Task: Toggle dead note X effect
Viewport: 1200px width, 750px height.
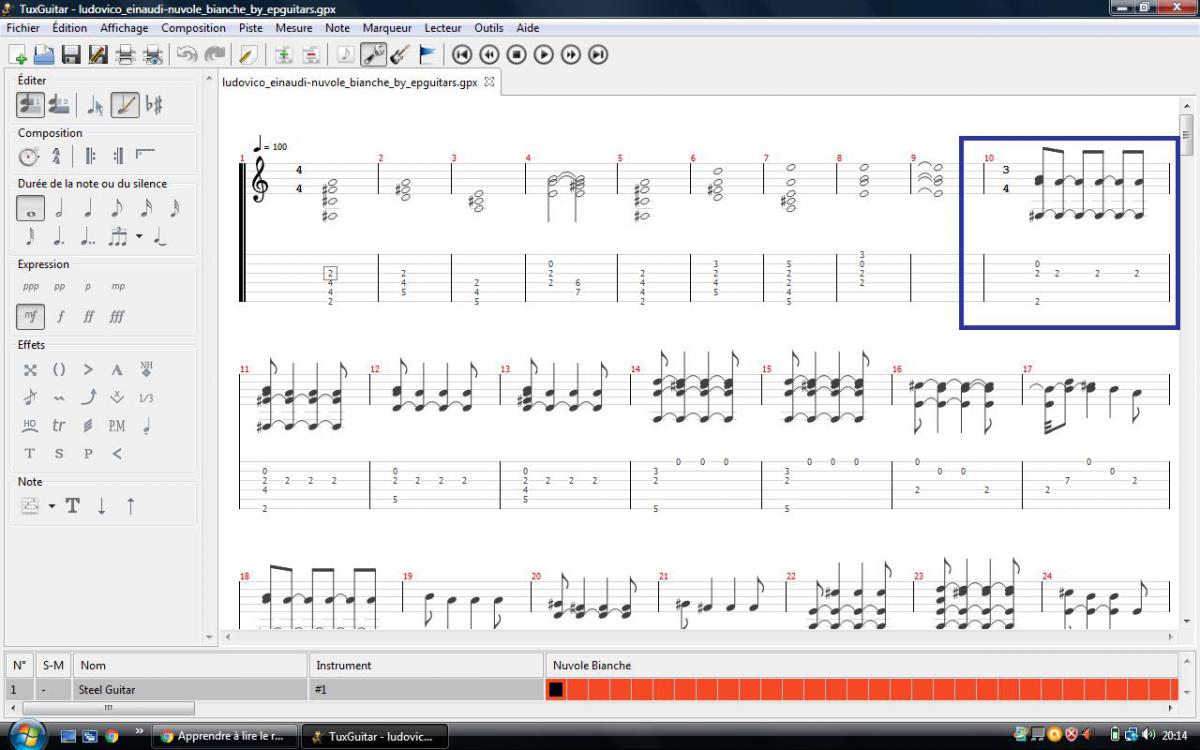Action: (30, 369)
